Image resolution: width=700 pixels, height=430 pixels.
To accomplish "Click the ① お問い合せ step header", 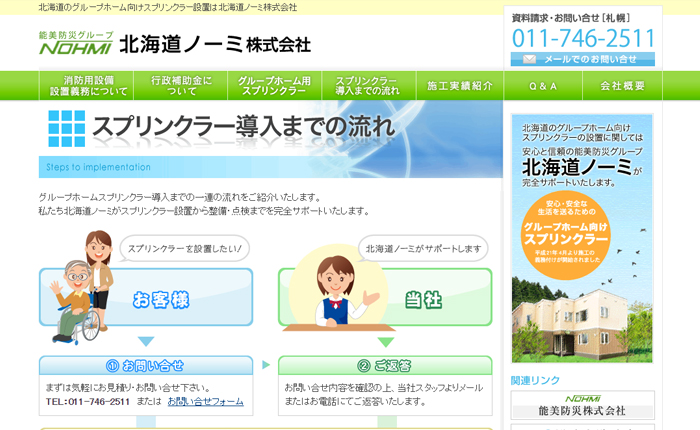I will coord(146,365).
